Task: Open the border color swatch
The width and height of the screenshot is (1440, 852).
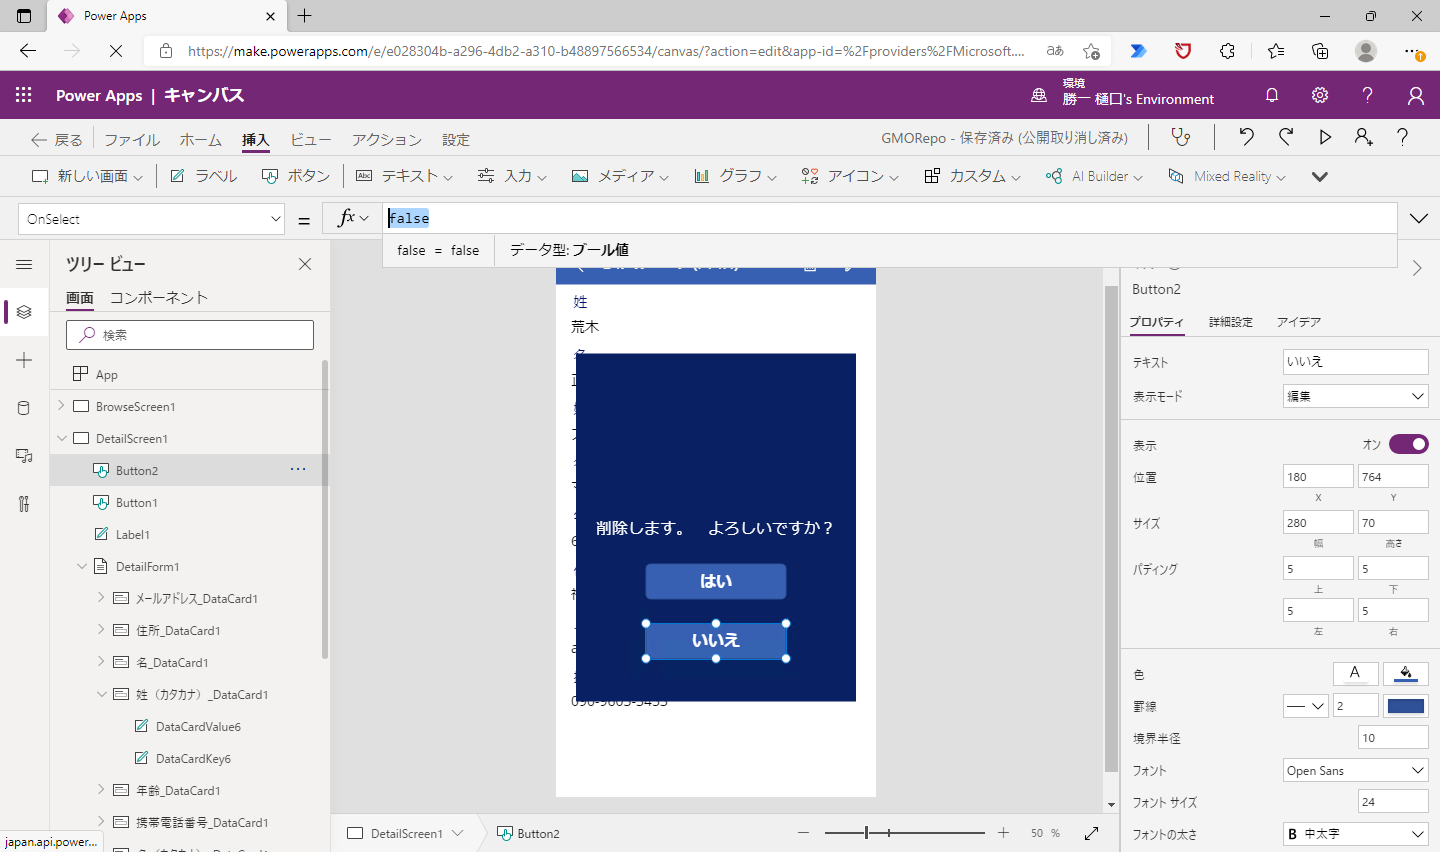Action: [x=1406, y=706]
